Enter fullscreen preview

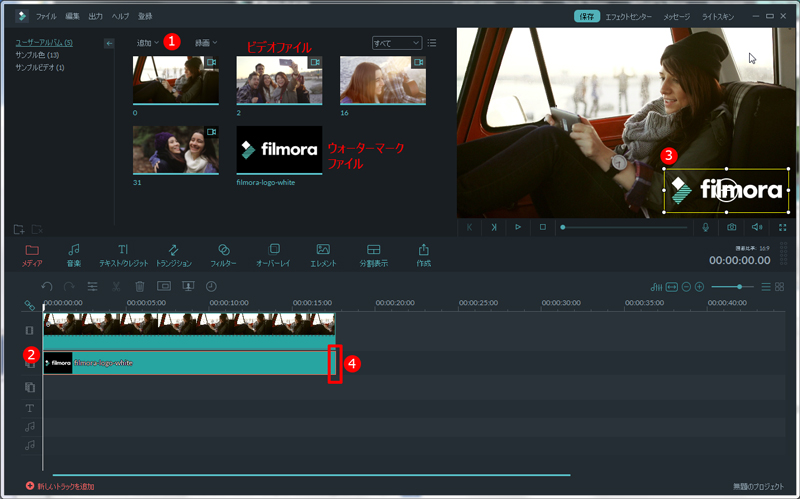tap(783, 228)
